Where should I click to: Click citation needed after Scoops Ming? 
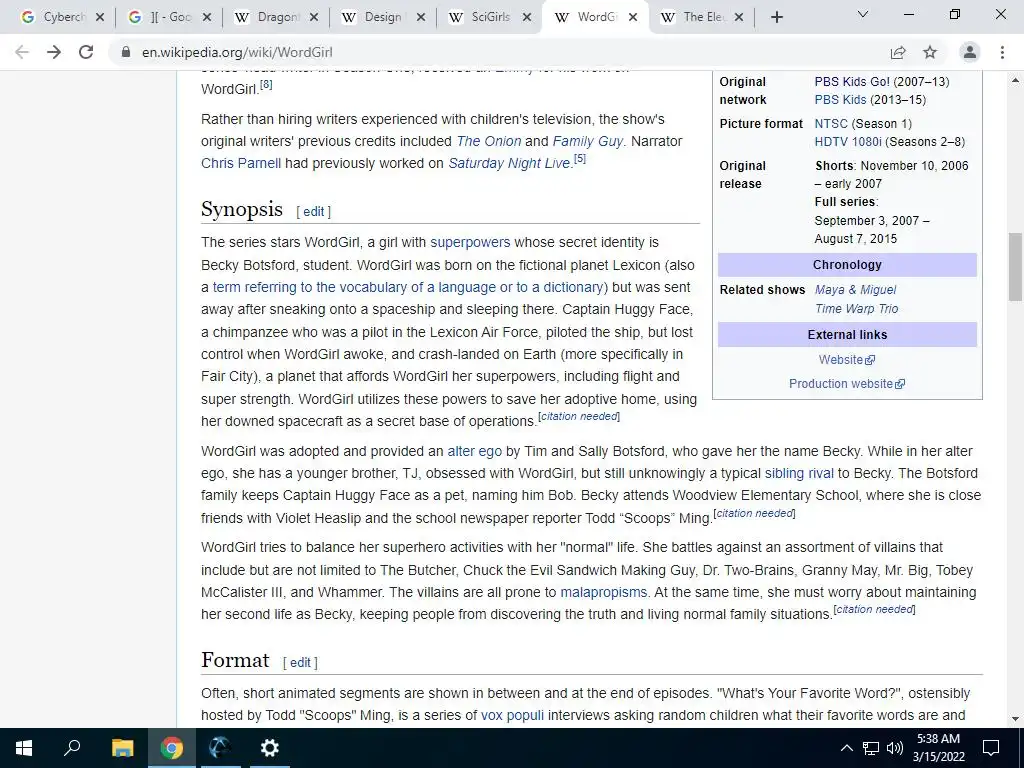tap(754, 513)
